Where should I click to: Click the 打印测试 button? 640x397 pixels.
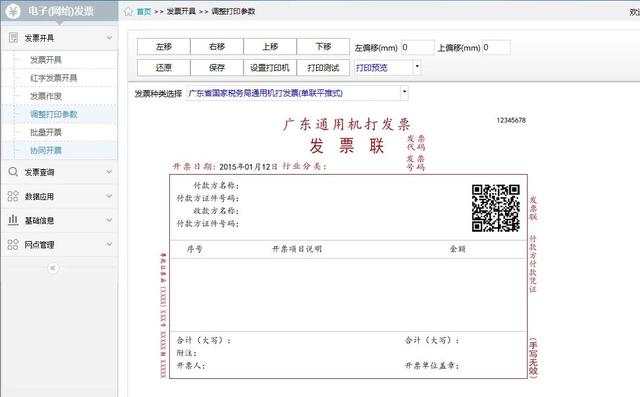point(323,68)
